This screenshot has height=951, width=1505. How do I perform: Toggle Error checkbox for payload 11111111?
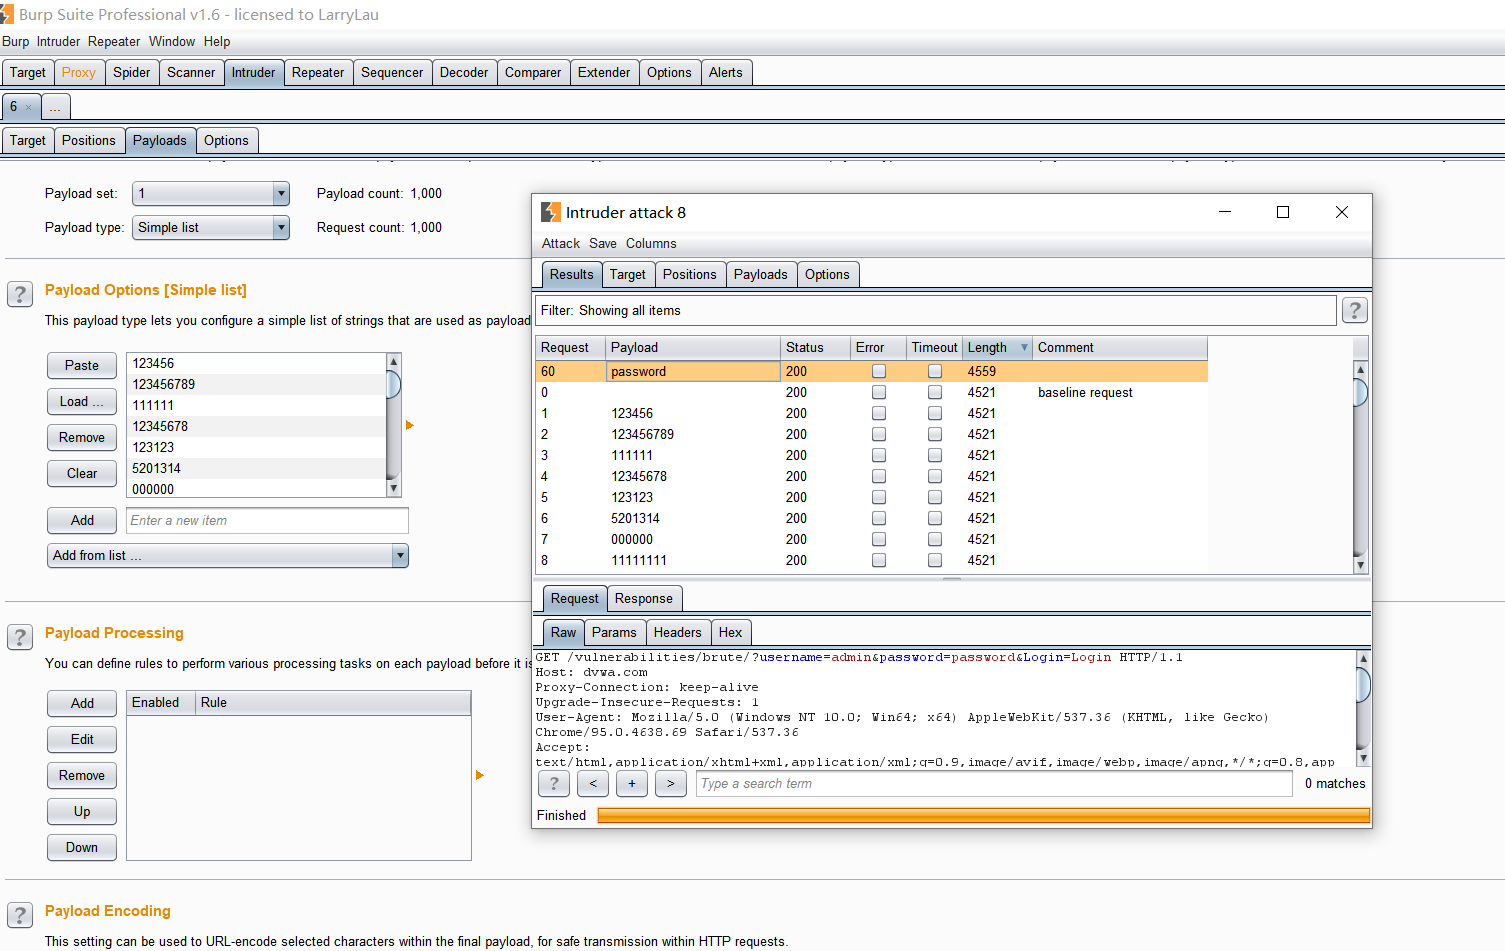879,560
